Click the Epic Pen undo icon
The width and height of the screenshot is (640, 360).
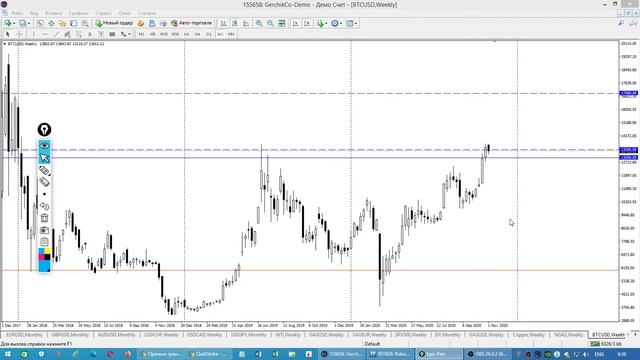coord(44,206)
